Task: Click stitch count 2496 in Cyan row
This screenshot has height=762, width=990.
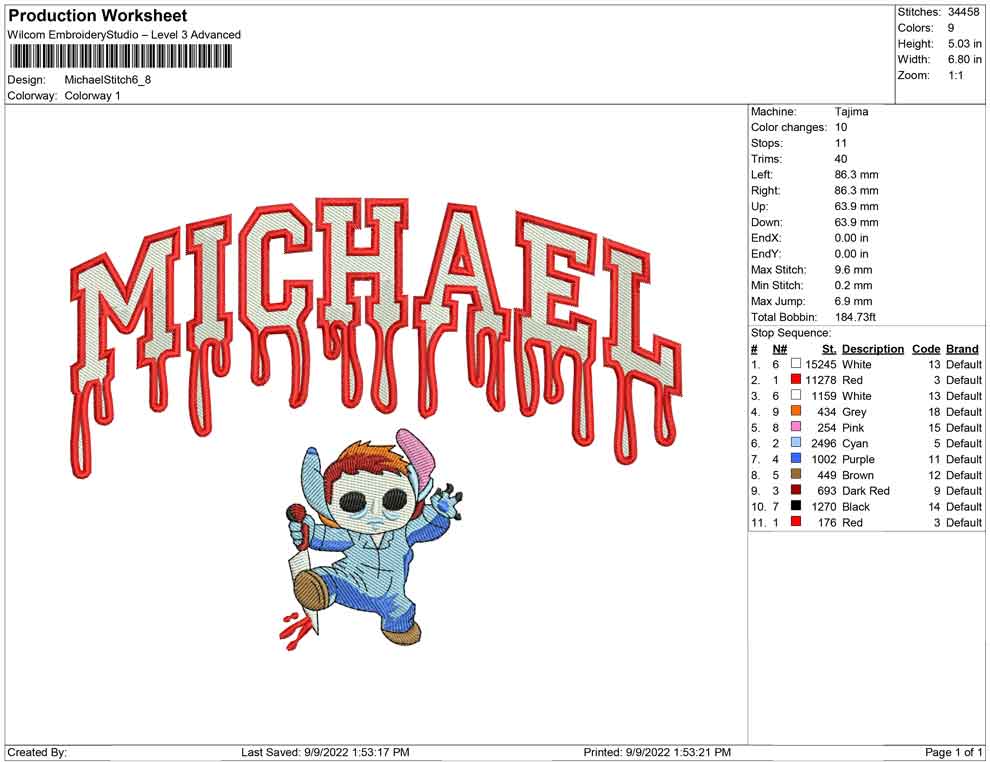Action: (x=824, y=443)
